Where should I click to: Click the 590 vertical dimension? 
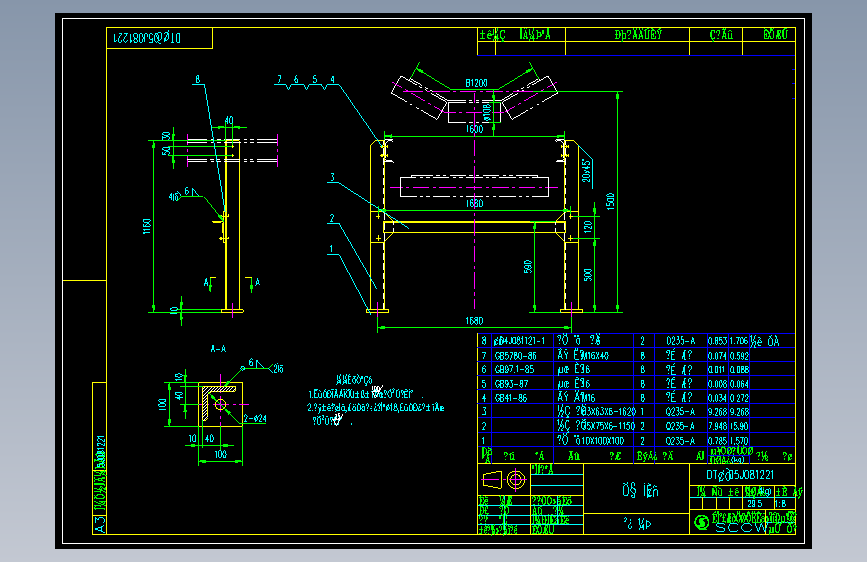[527, 267]
